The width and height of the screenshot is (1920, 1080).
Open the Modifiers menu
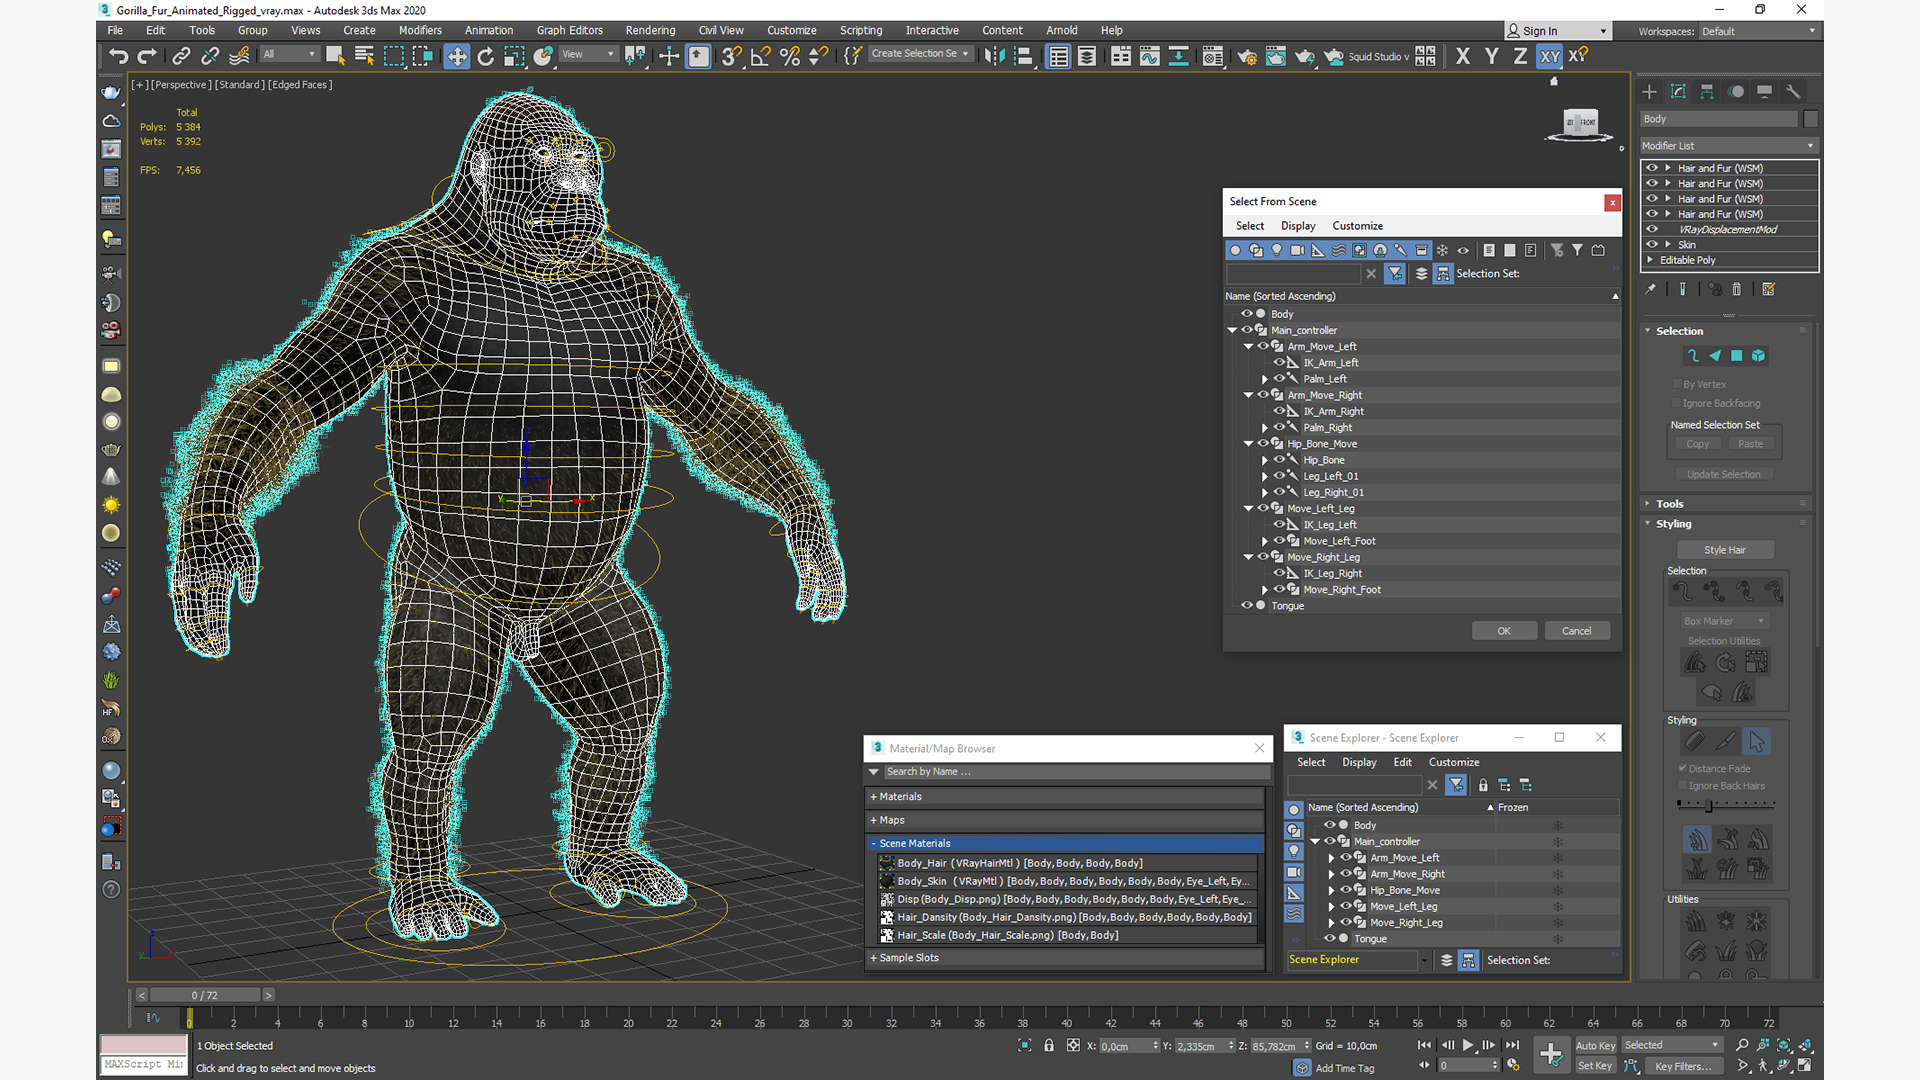tap(420, 30)
